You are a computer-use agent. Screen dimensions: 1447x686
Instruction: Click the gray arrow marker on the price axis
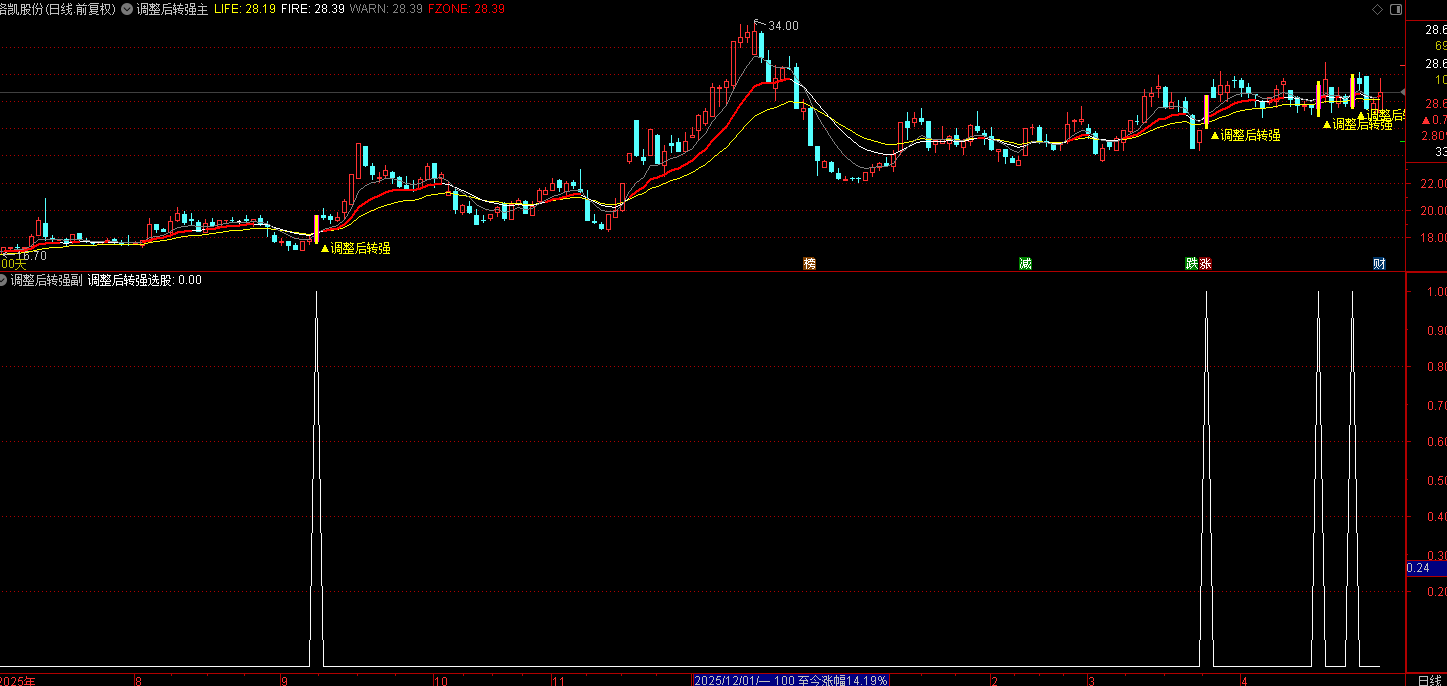[1401, 93]
